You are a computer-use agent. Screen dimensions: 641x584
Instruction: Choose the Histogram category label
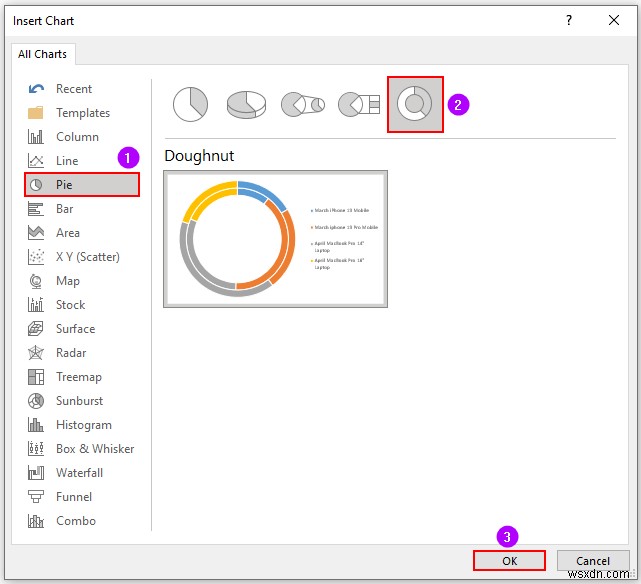[84, 425]
